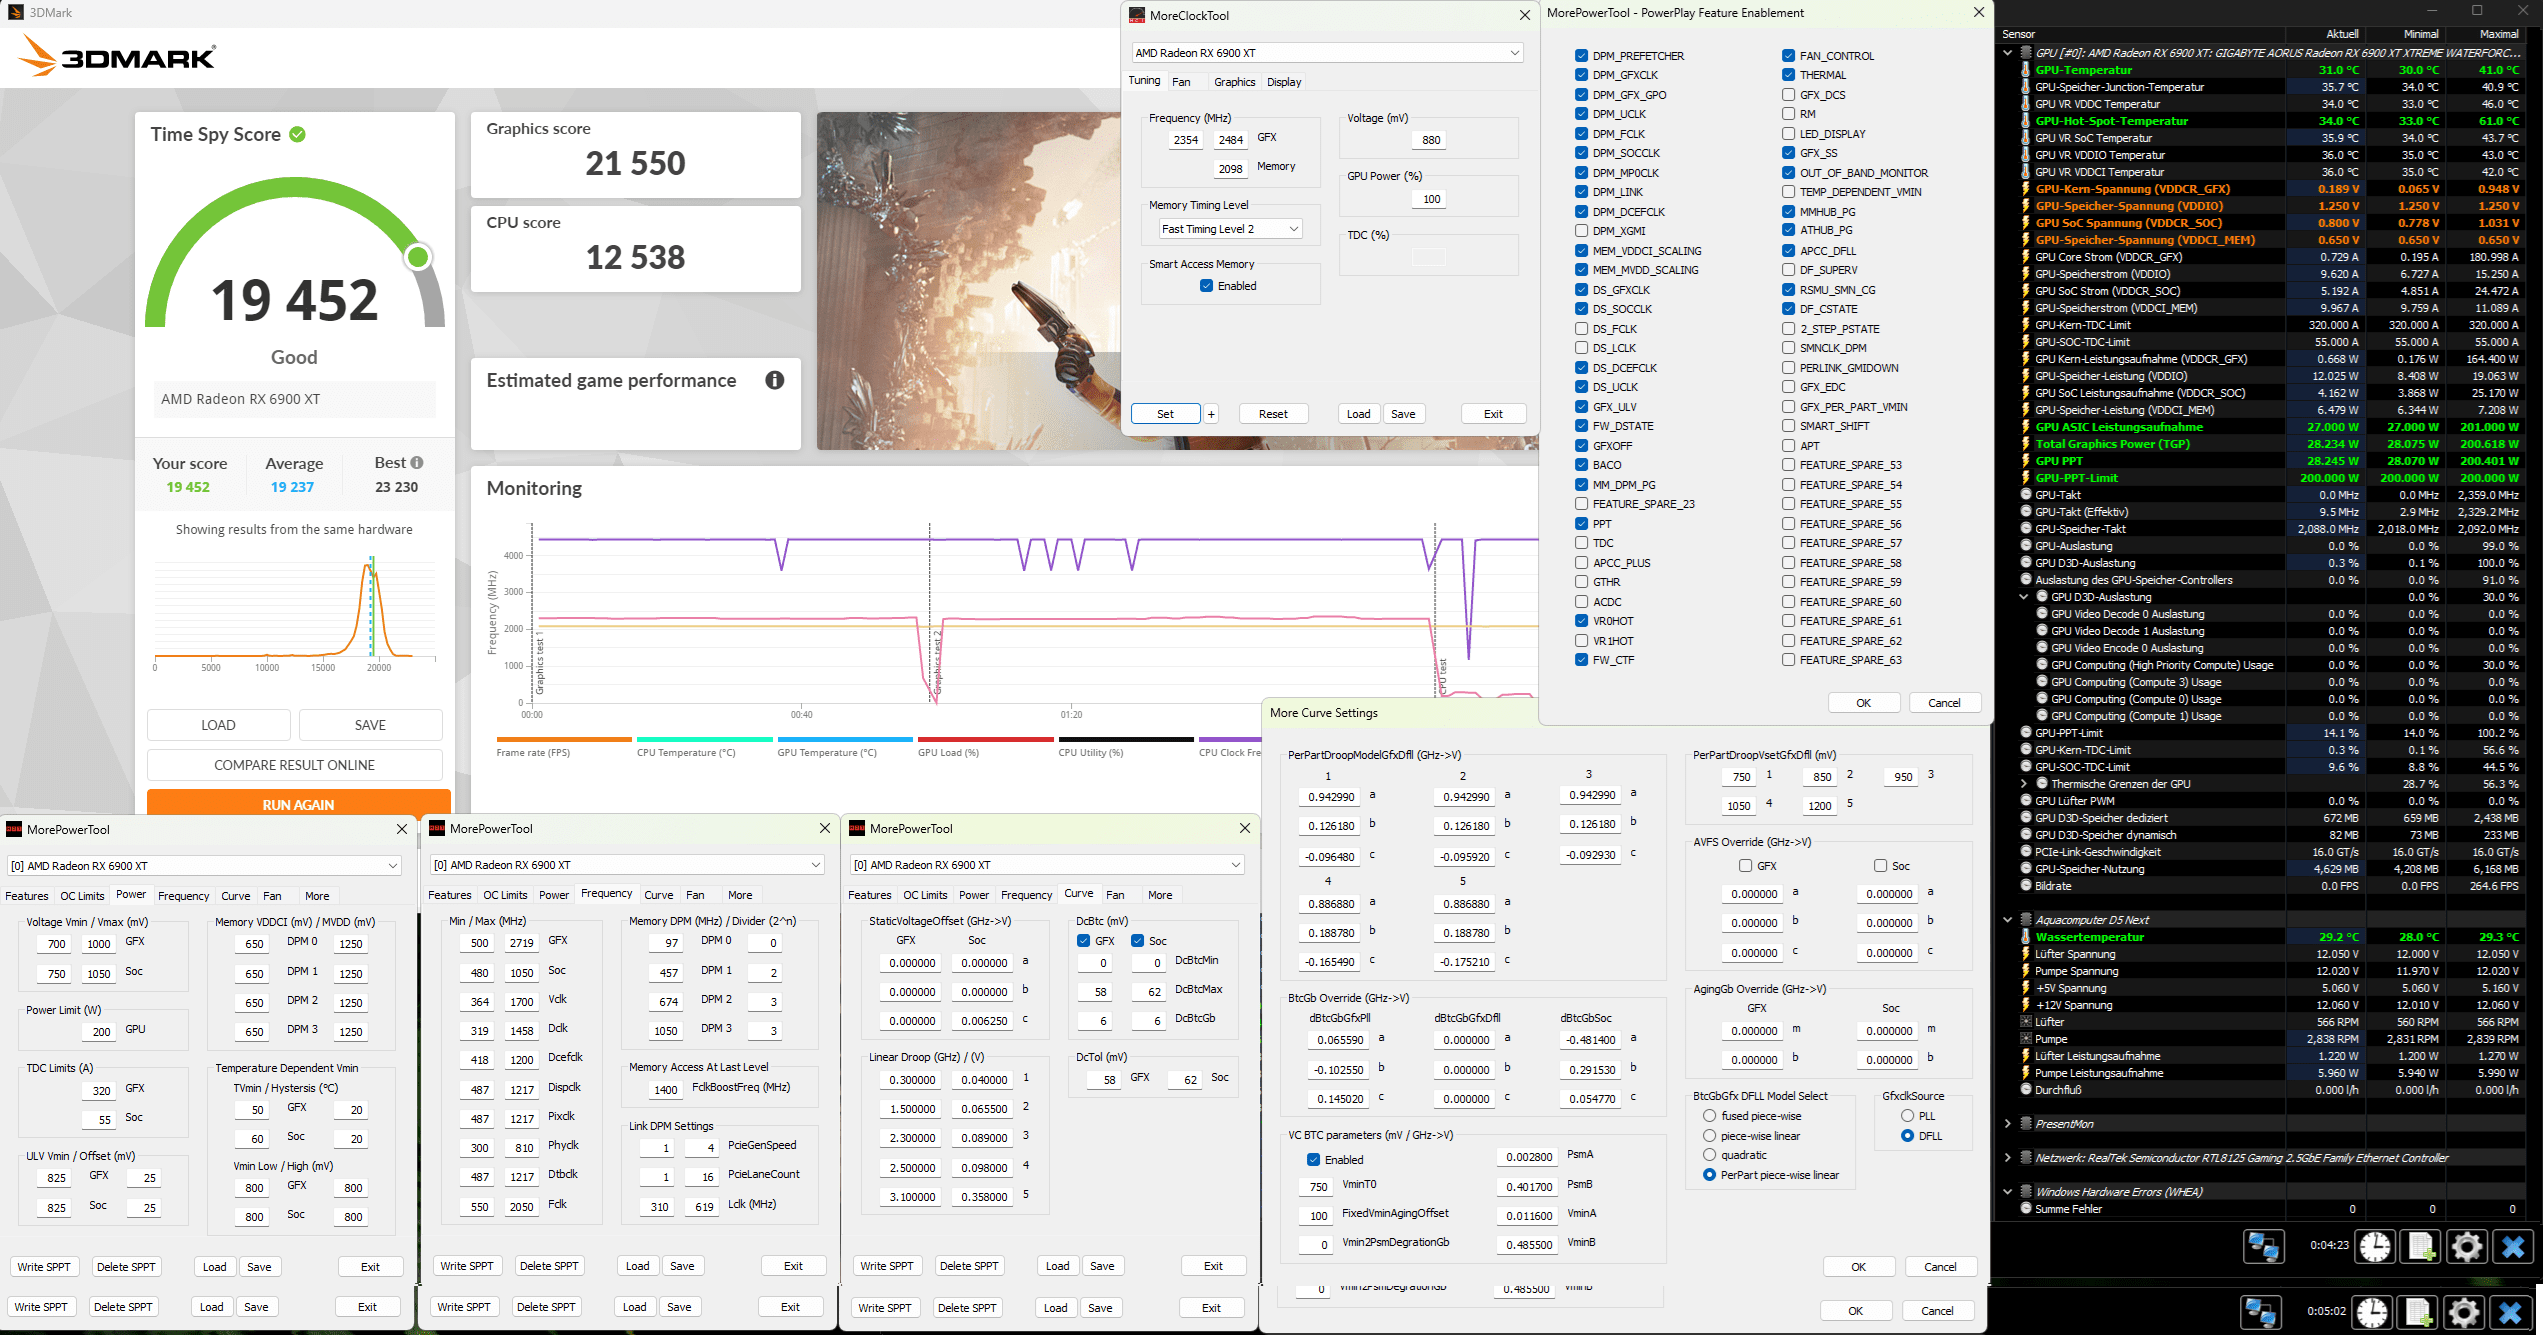Image resolution: width=2543 pixels, height=1335 pixels.
Task: Click MoreClockTool title bar app icon
Action: coord(1137,15)
